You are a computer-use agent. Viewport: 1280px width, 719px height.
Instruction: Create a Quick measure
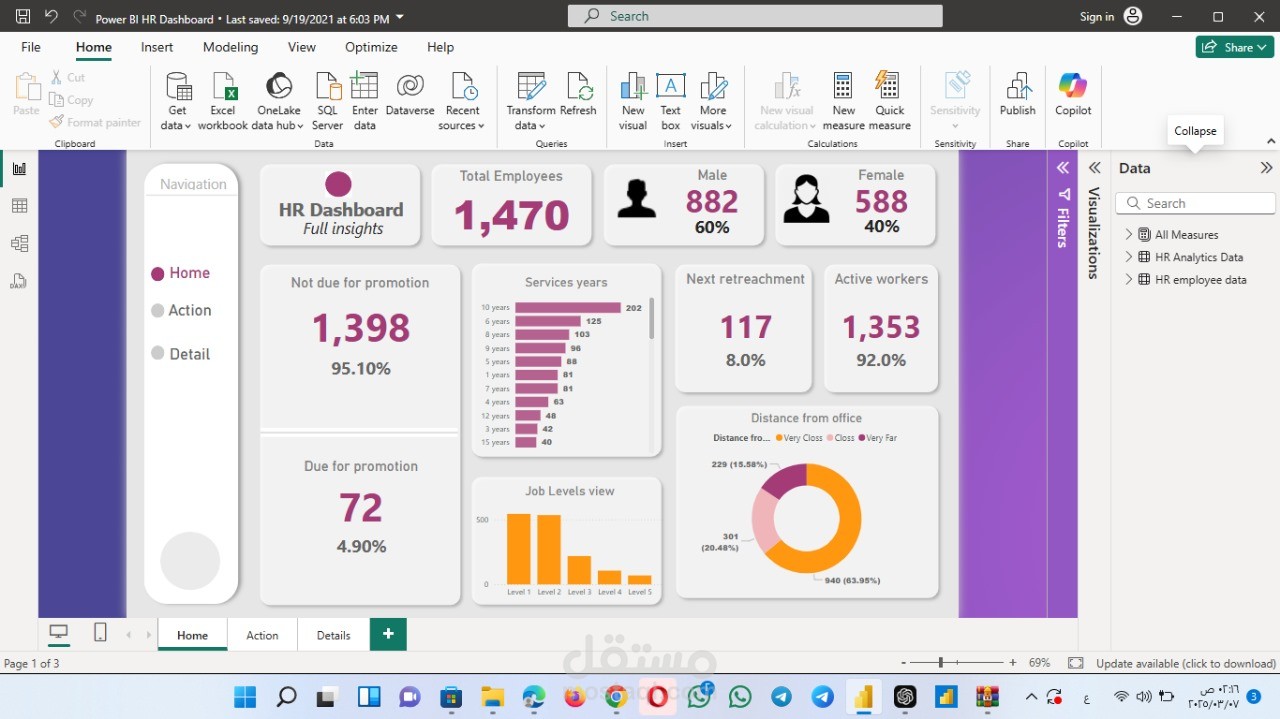[889, 102]
